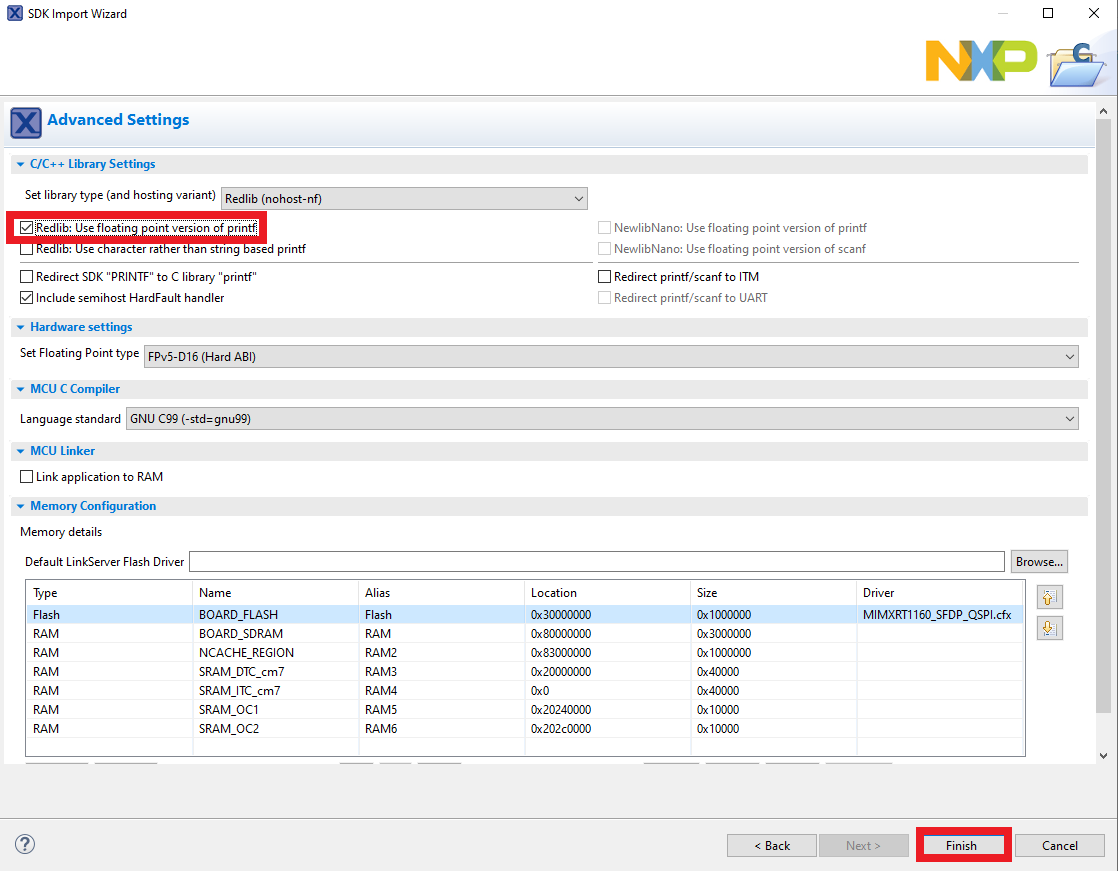The width and height of the screenshot is (1118, 871).
Task: Enable Redirect printf/scanf to ITM
Action: pos(605,277)
